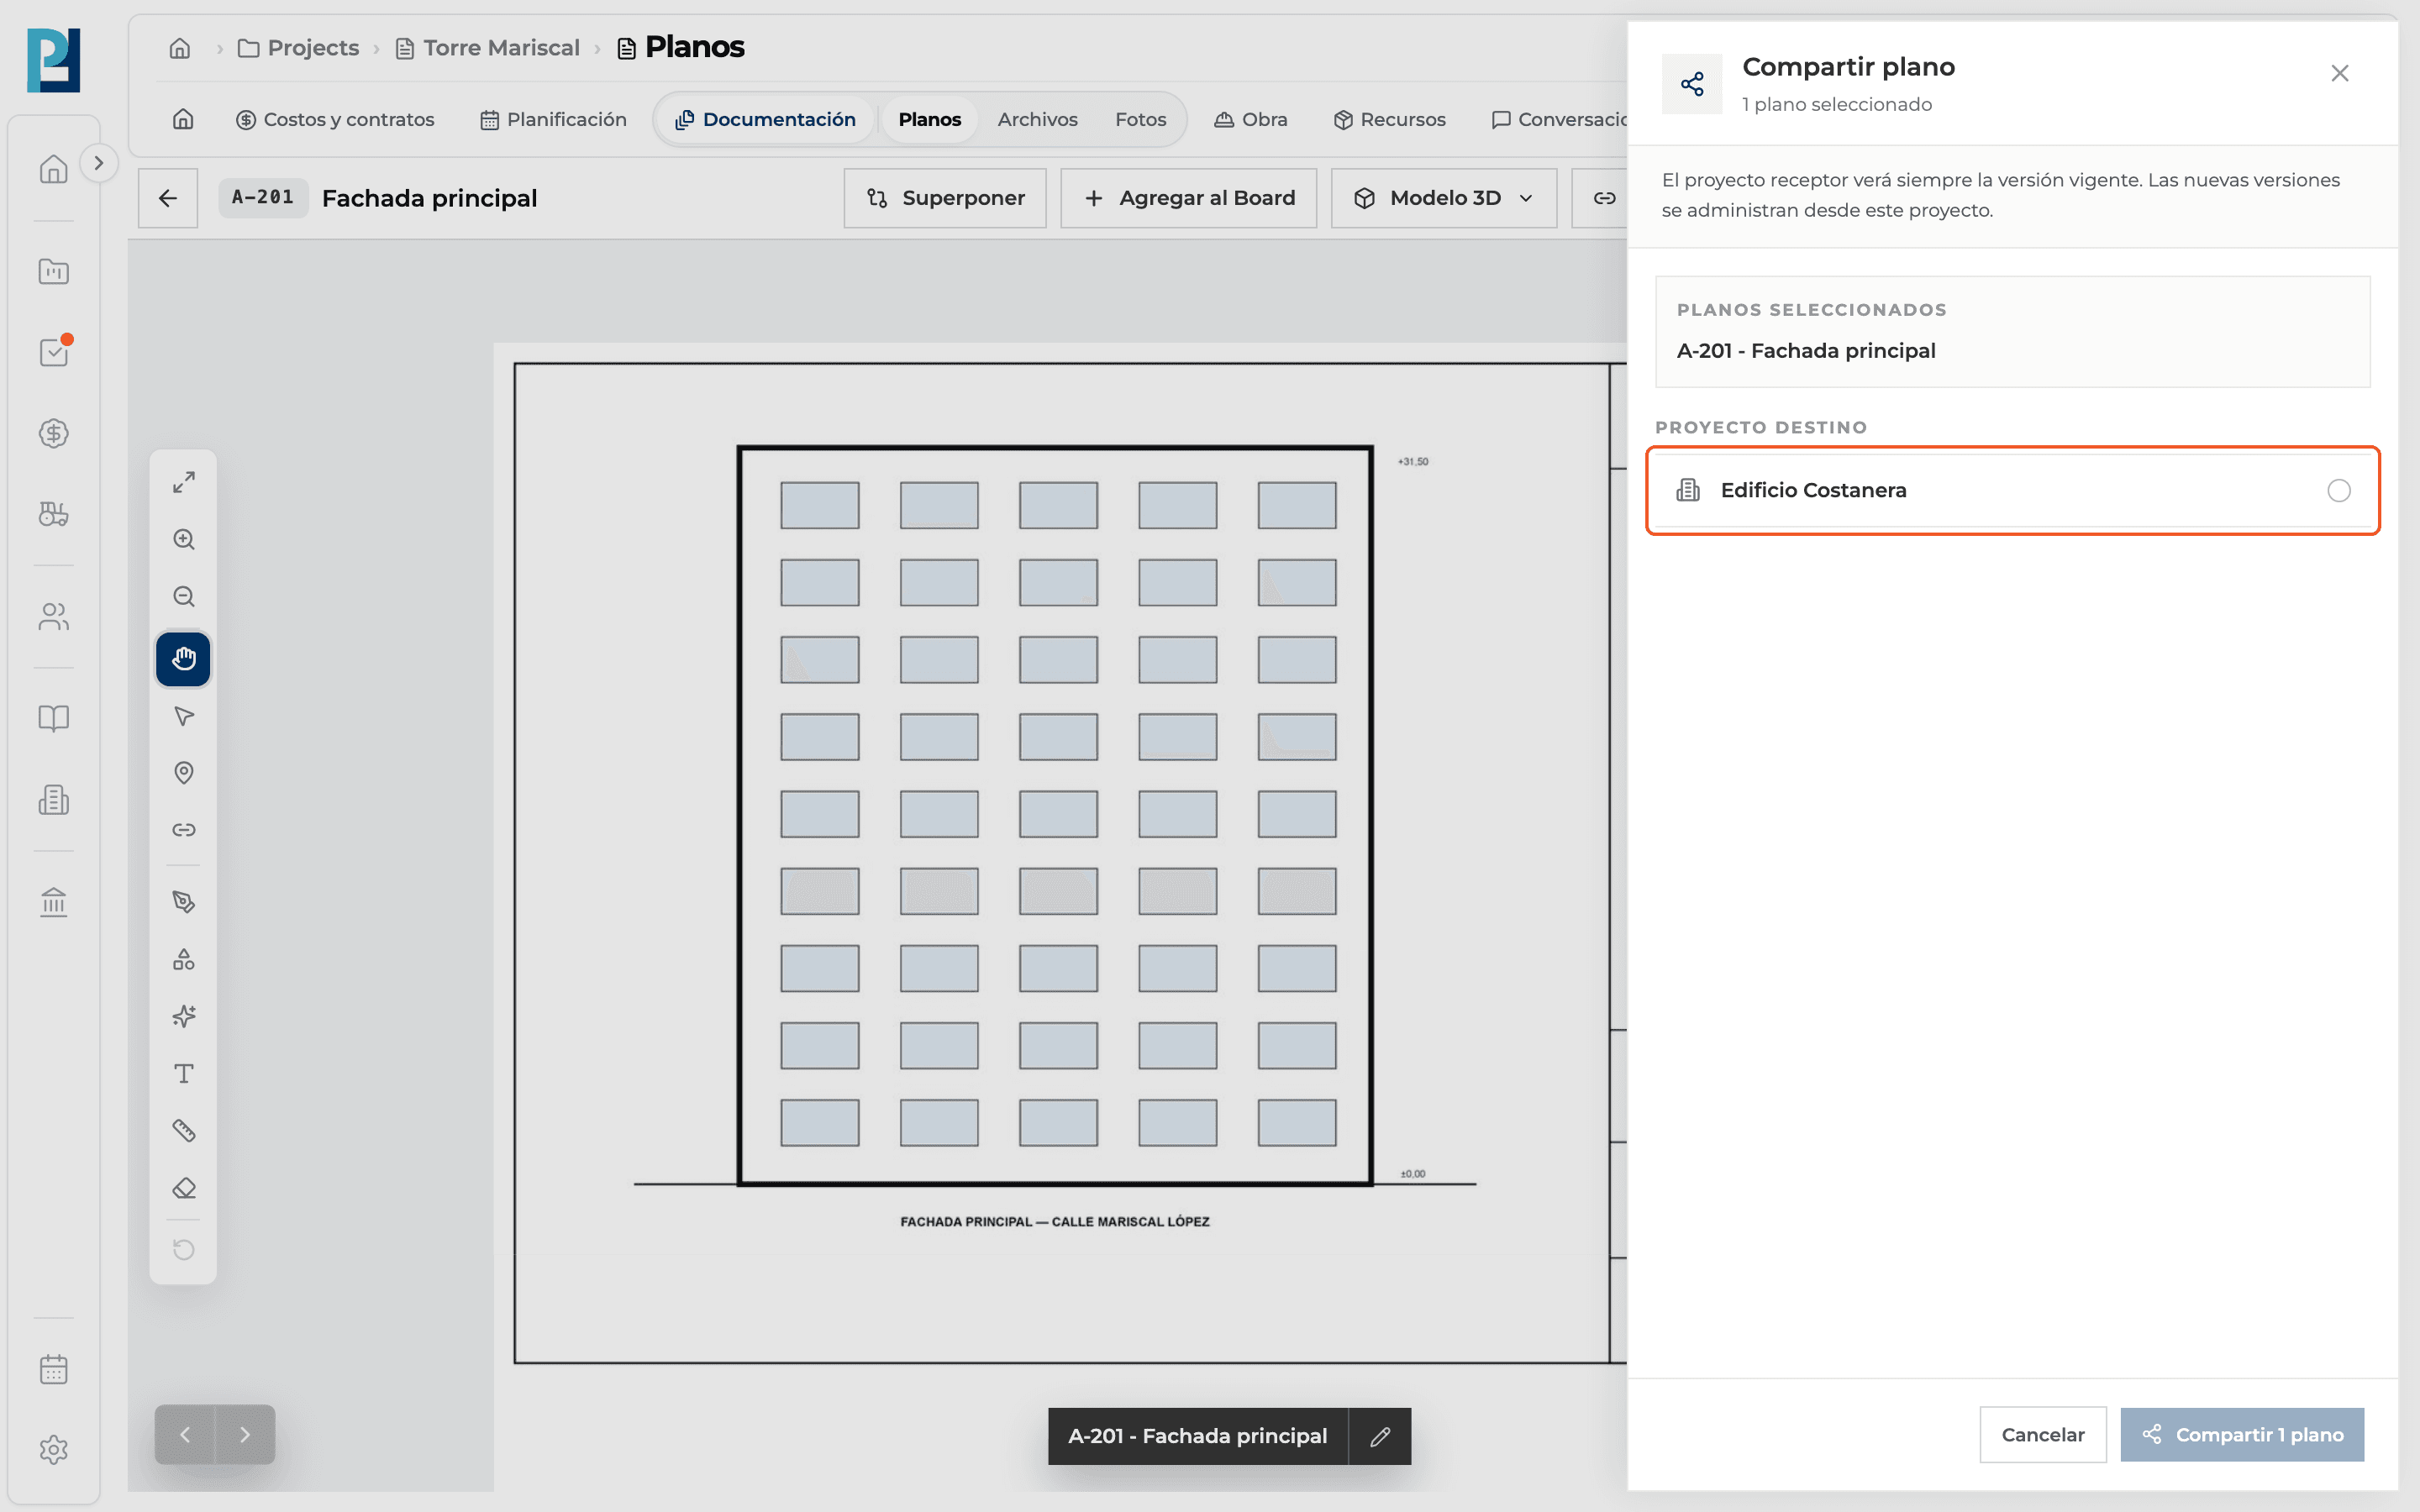Click the facade drawing on the plan
The height and width of the screenshot is (1512, 2420).
click(x=1055, y=815)
